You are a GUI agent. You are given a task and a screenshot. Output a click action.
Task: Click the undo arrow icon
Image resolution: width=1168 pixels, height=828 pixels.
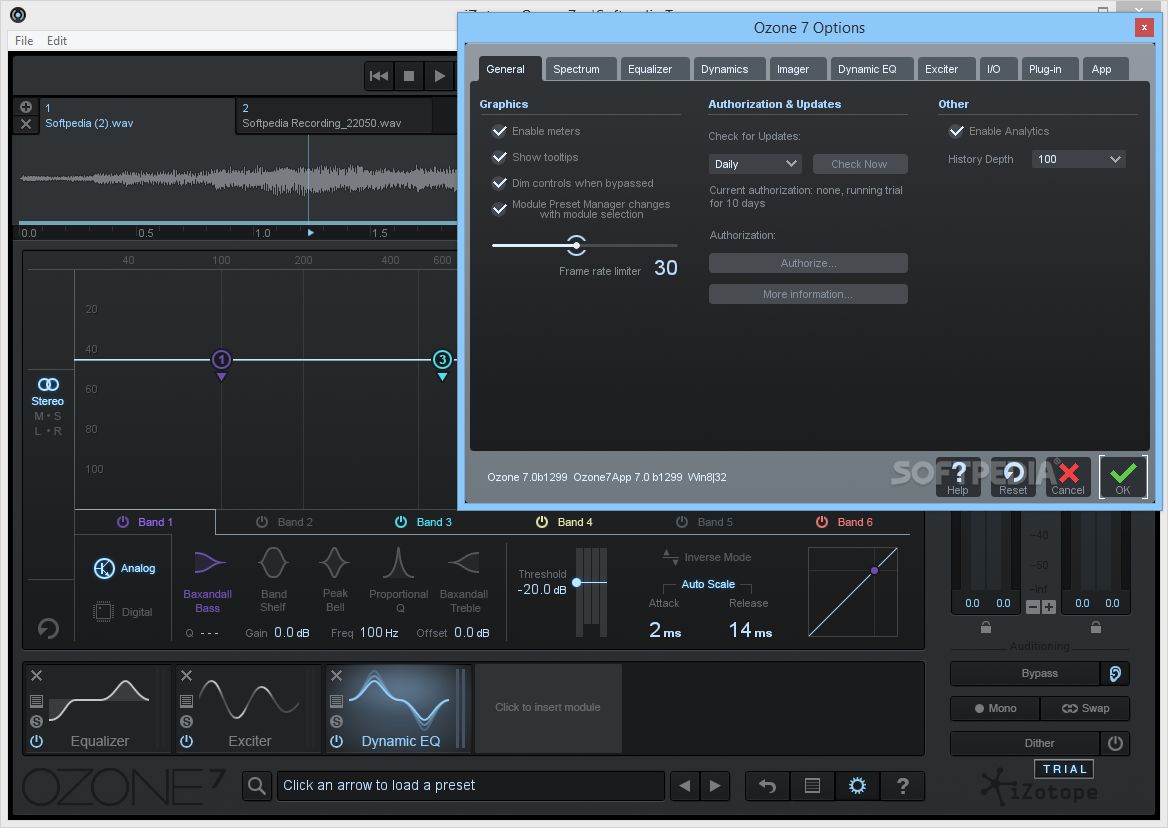(x=767, y=786)
